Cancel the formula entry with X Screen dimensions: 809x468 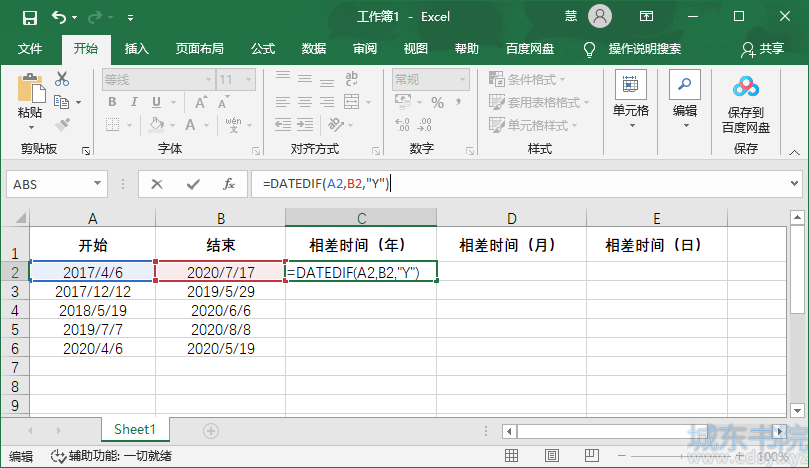[x=157, y=184]
